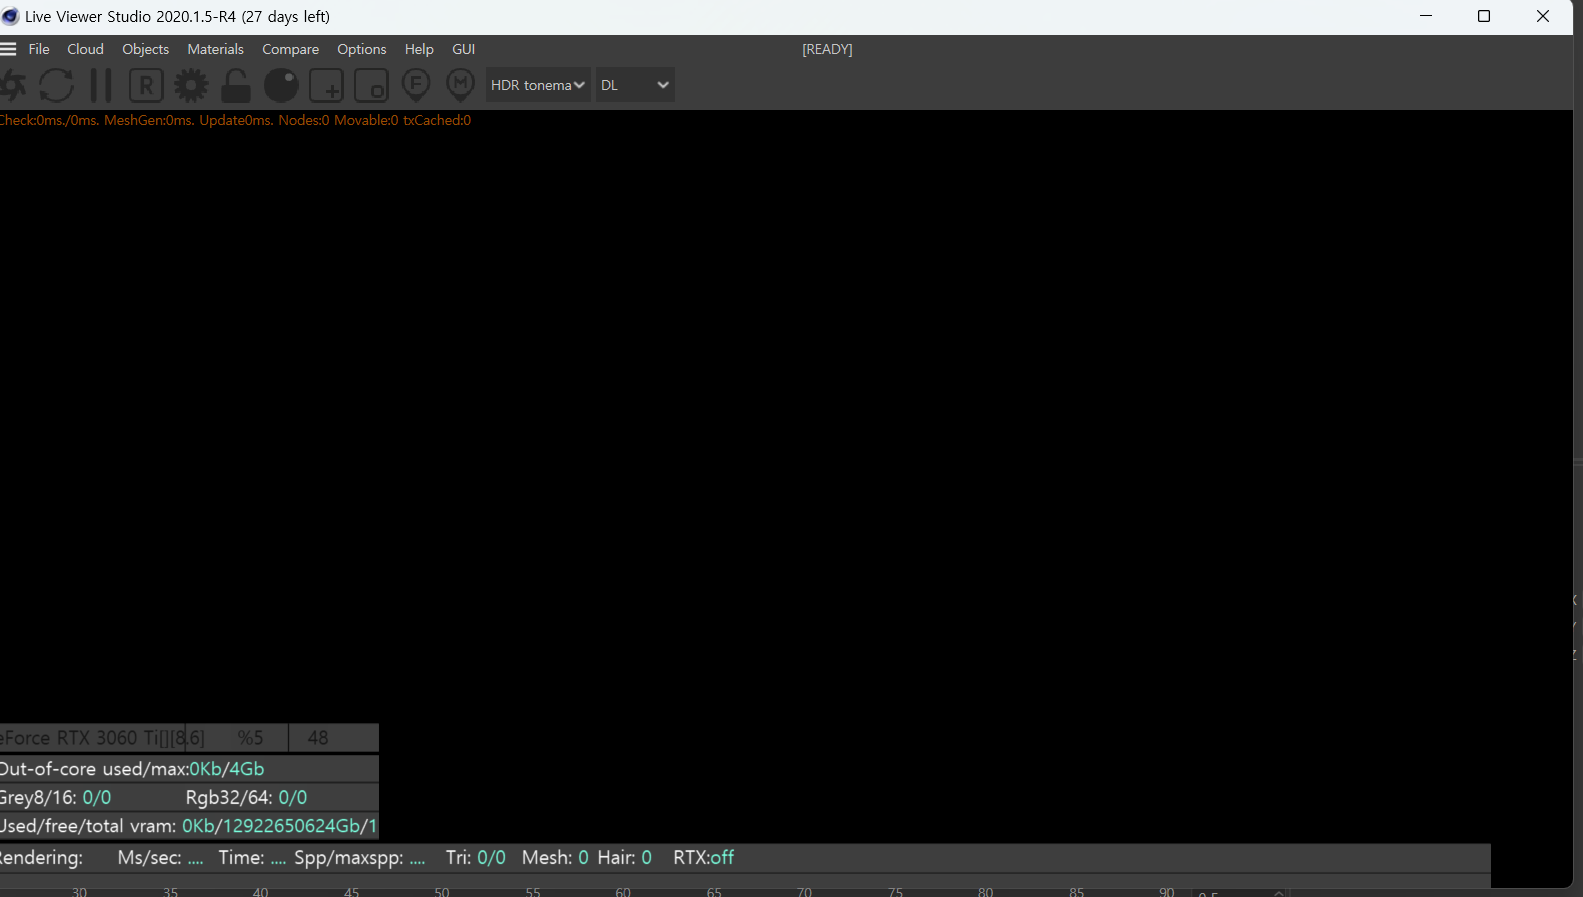Toggle the lock resolution padlock icon
The image size is (1583, 897).
236,85
